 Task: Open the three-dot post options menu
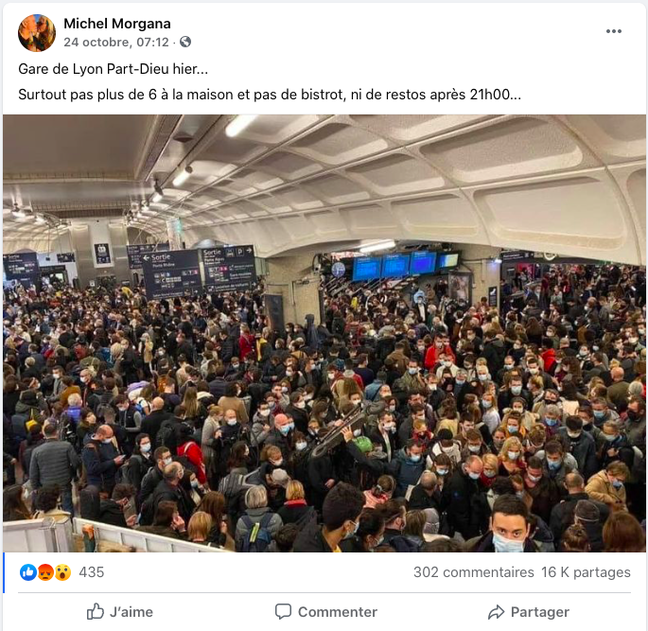click(x=614, y=31)
